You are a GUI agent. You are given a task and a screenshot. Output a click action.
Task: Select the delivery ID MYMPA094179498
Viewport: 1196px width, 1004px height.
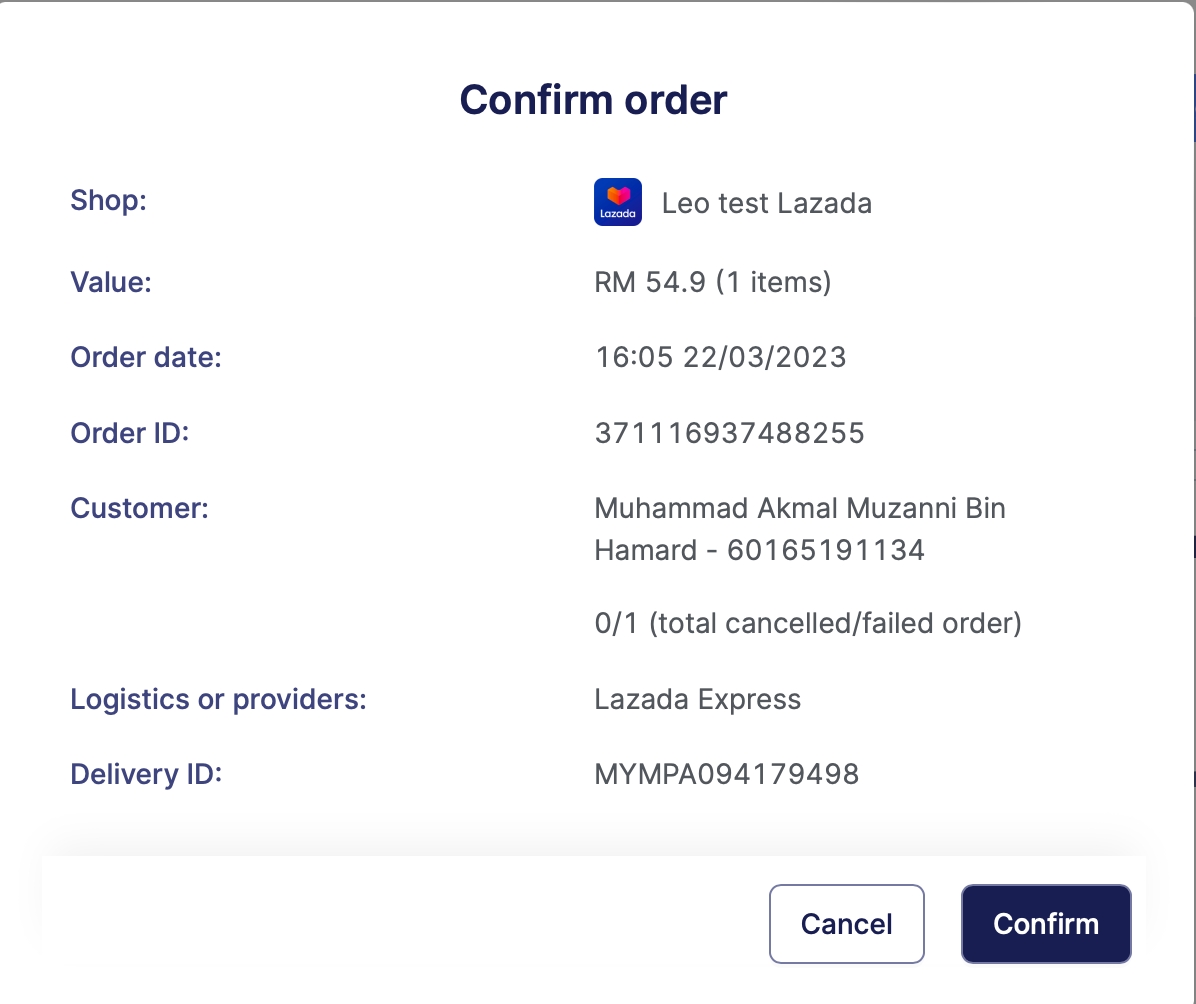(726, 774)
